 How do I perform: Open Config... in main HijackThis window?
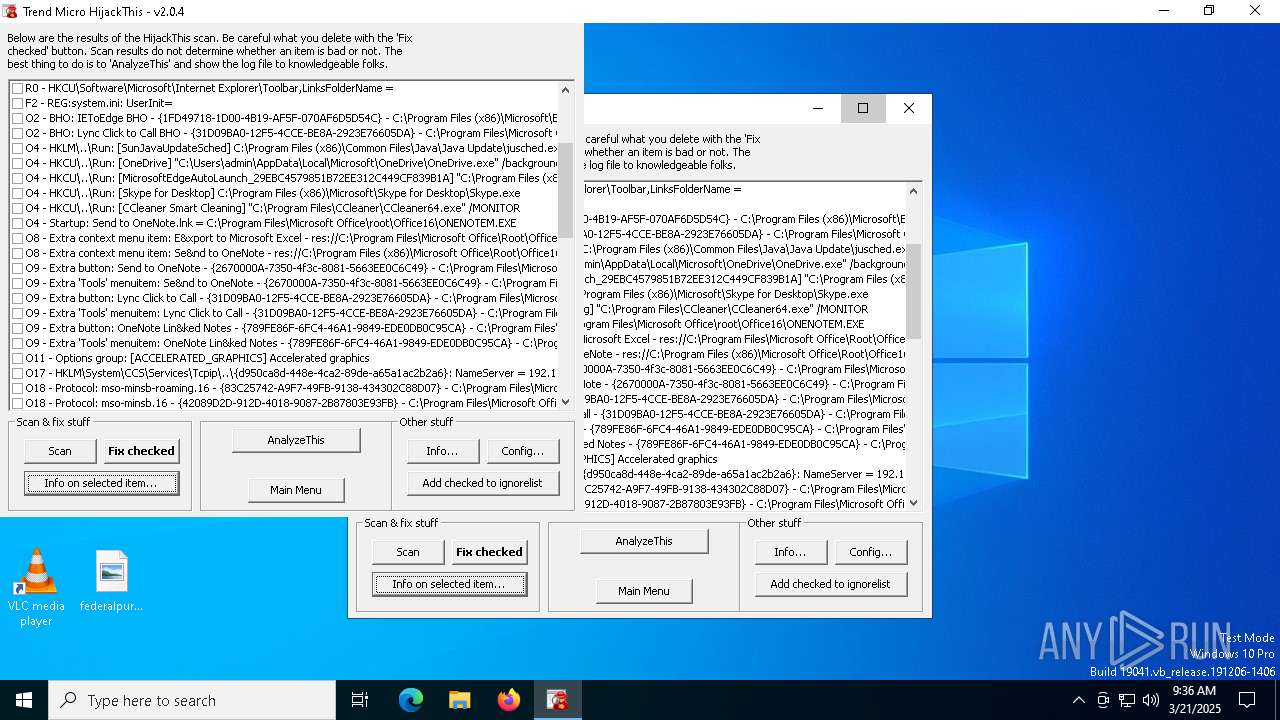523,451
